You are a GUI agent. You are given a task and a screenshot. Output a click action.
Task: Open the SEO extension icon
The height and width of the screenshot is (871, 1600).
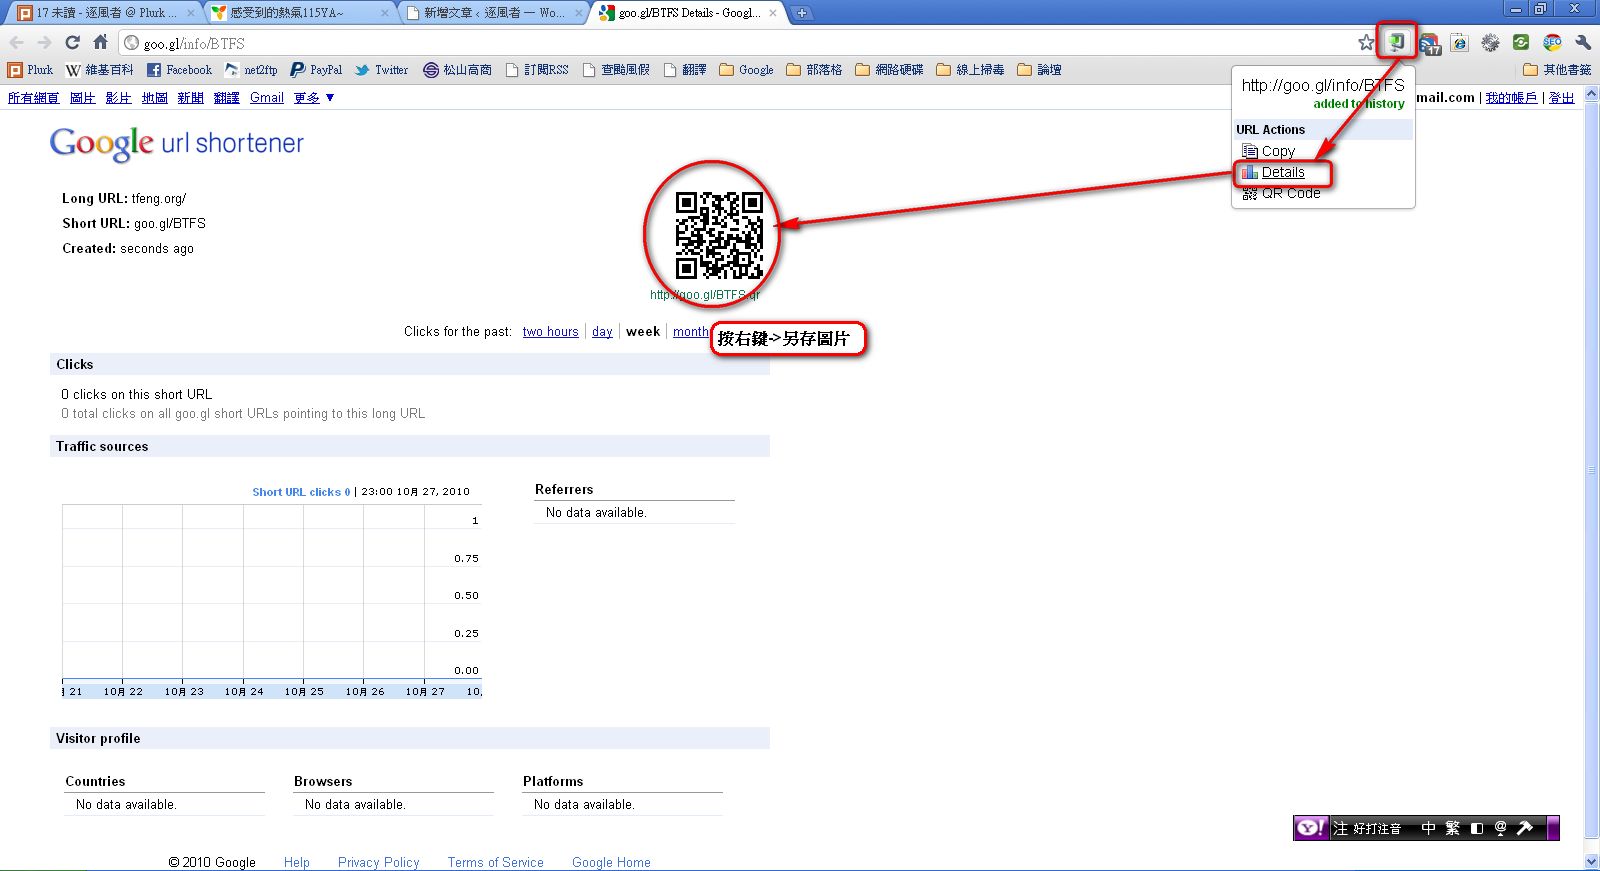1552,43
